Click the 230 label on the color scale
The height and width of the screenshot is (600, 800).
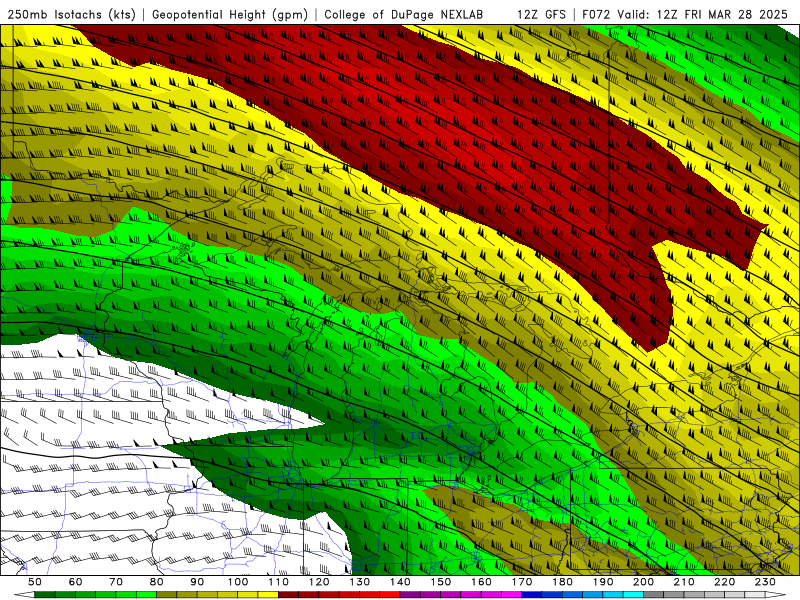click(x=765, y=582)
